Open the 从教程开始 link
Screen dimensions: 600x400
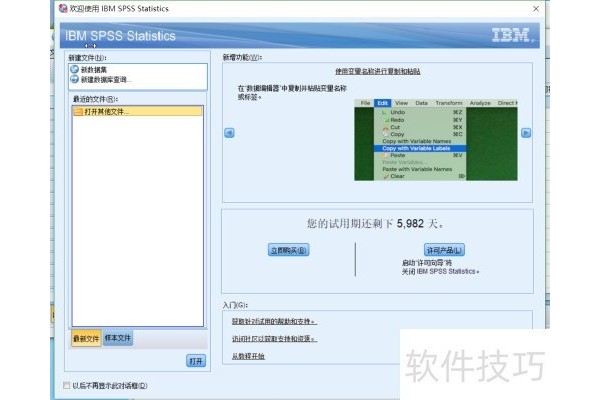(x=248, y=356)
